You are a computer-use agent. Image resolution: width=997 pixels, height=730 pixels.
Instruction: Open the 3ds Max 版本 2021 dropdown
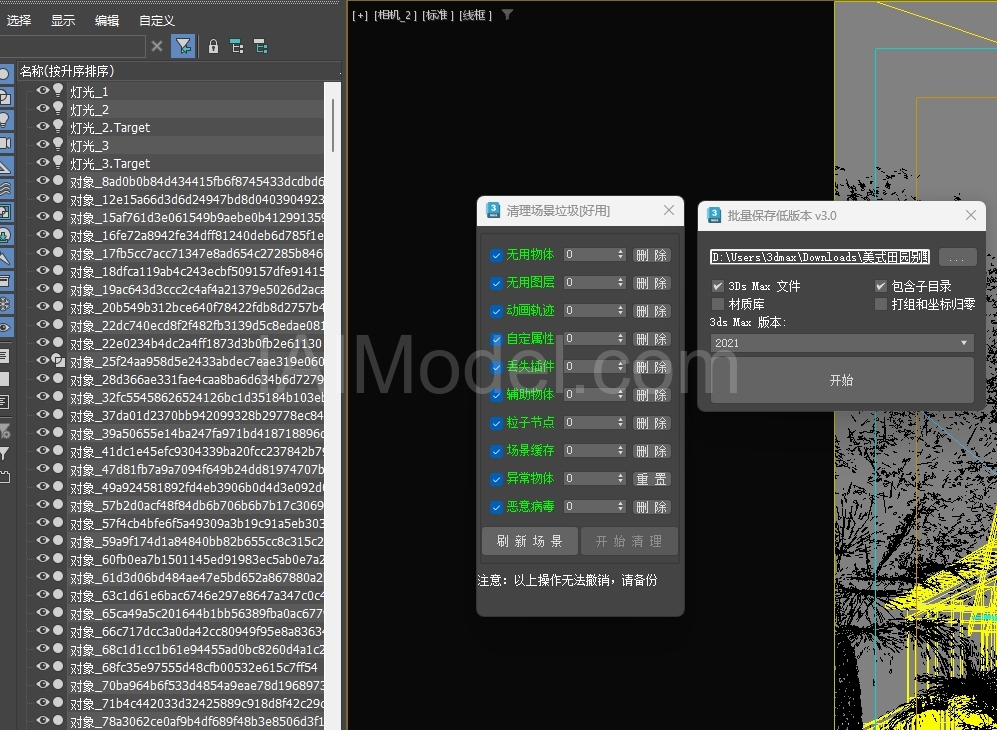pos(842,343)
